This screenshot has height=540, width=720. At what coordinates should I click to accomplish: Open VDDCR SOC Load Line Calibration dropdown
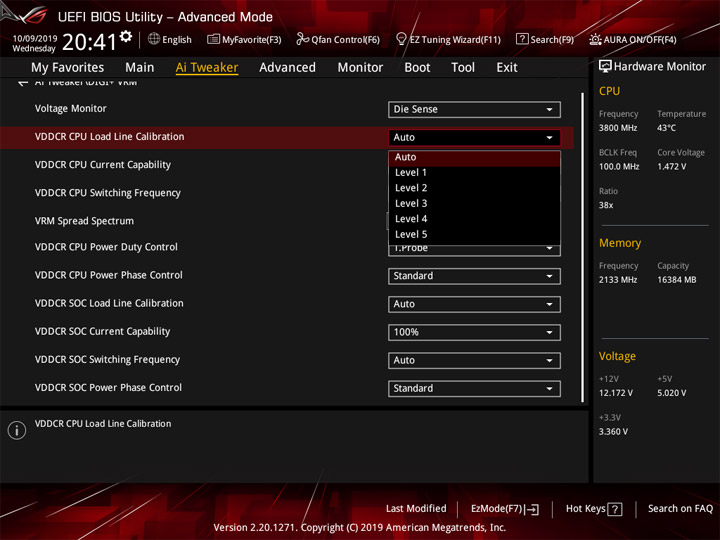(x=474, y=304)
